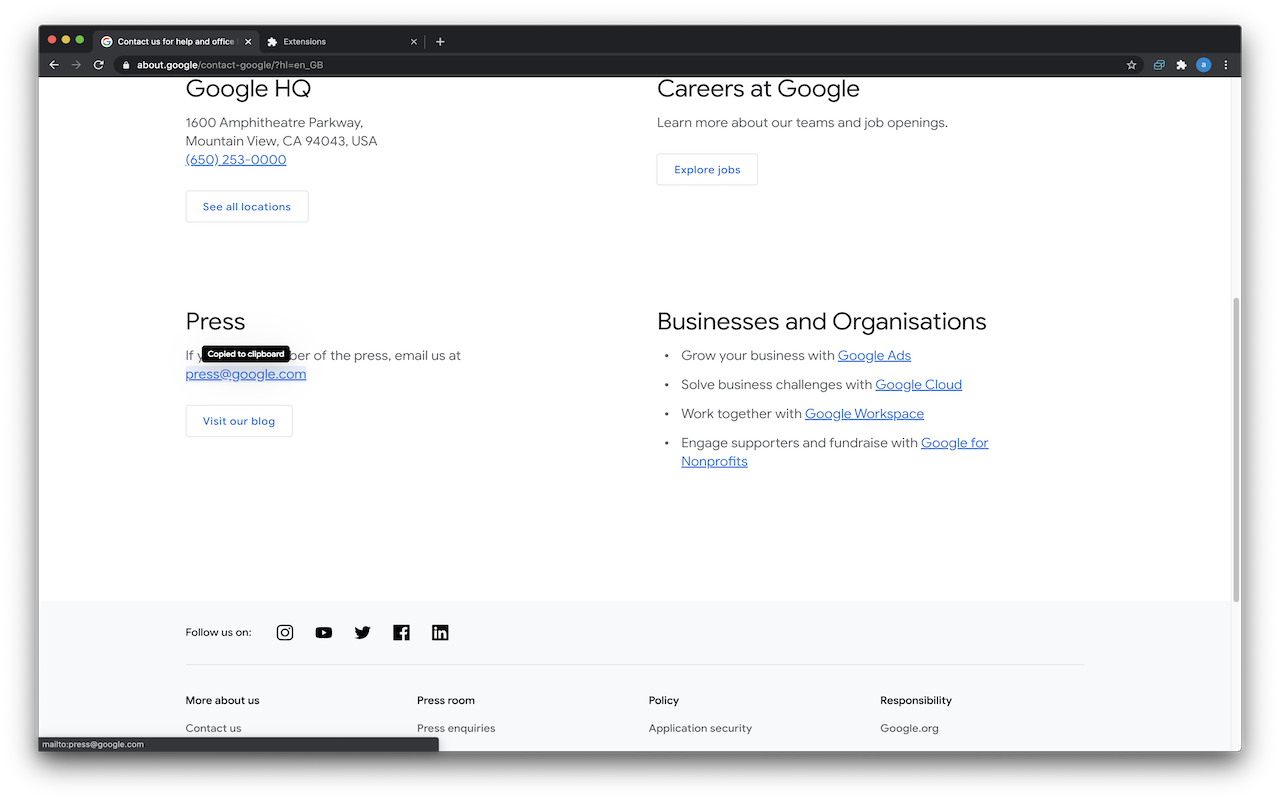Open the browser extensions puzzle icon

click(1180, 64)
